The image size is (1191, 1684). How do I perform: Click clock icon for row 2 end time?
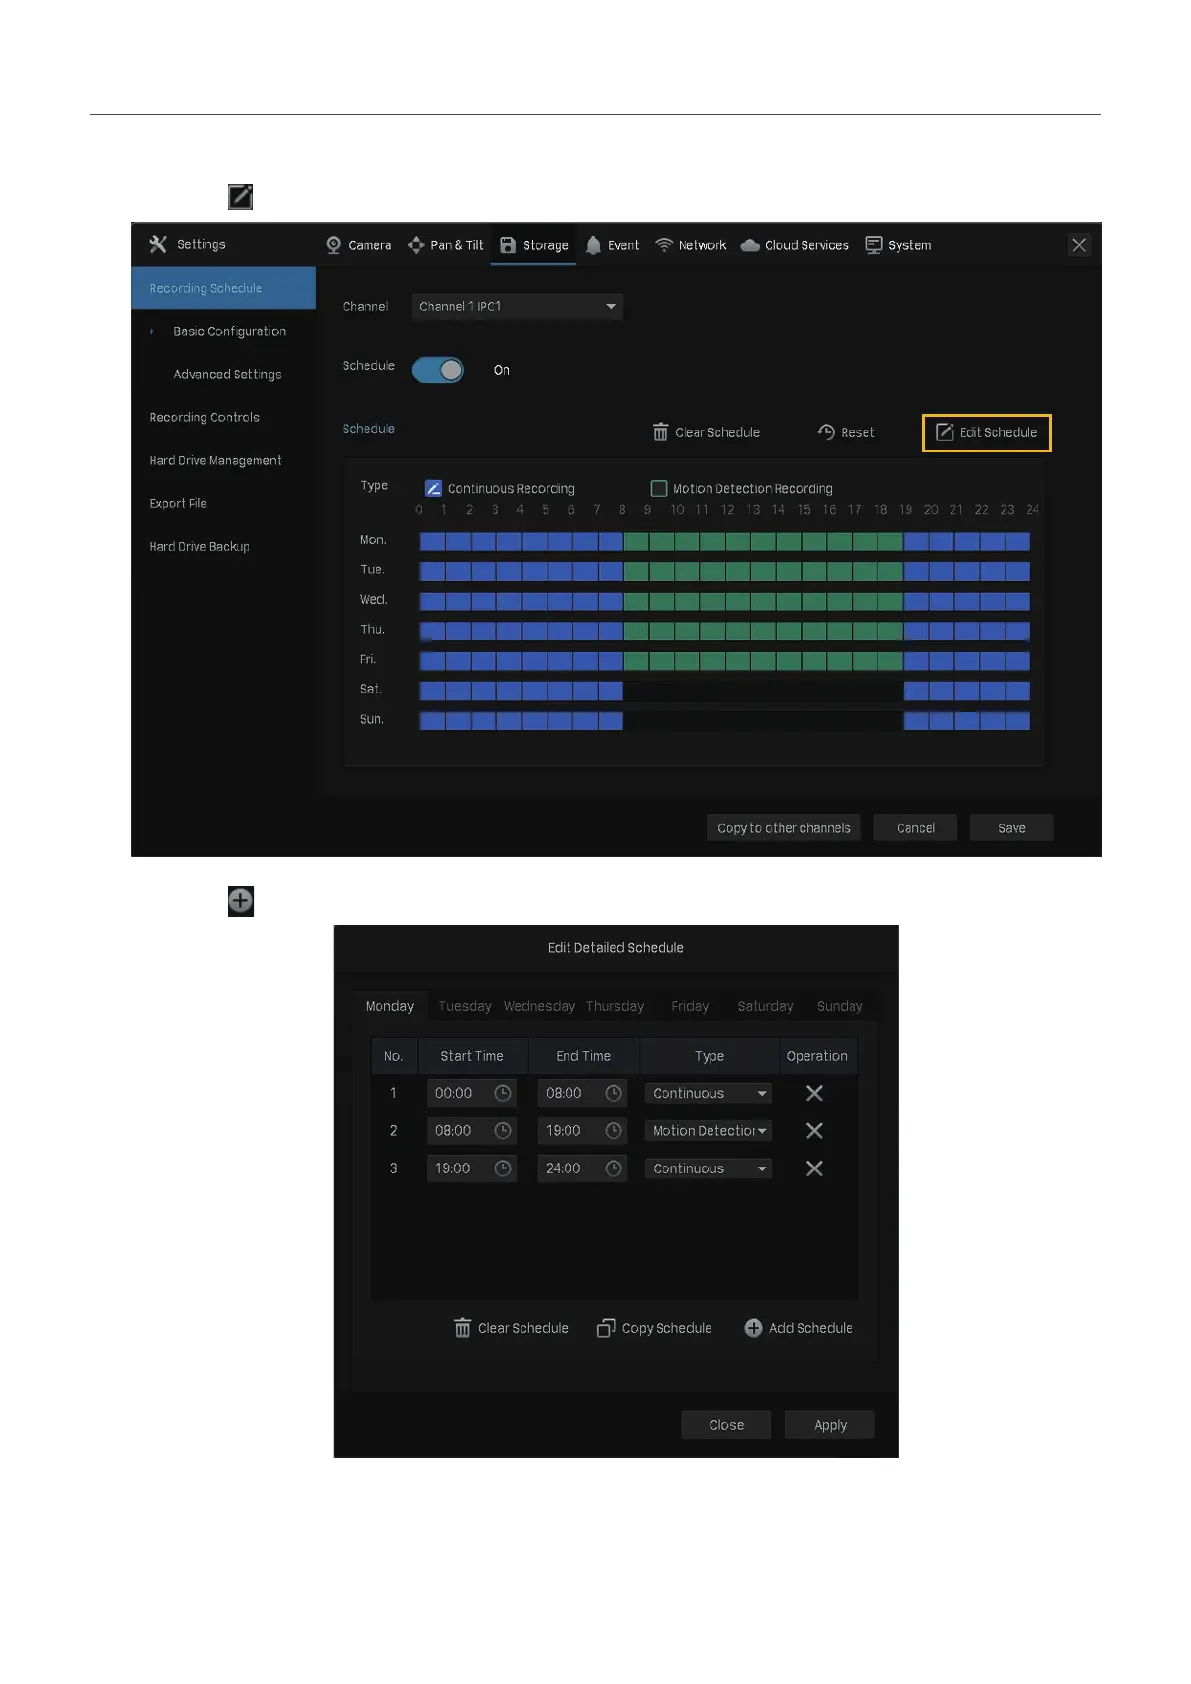coord(614,1130)
